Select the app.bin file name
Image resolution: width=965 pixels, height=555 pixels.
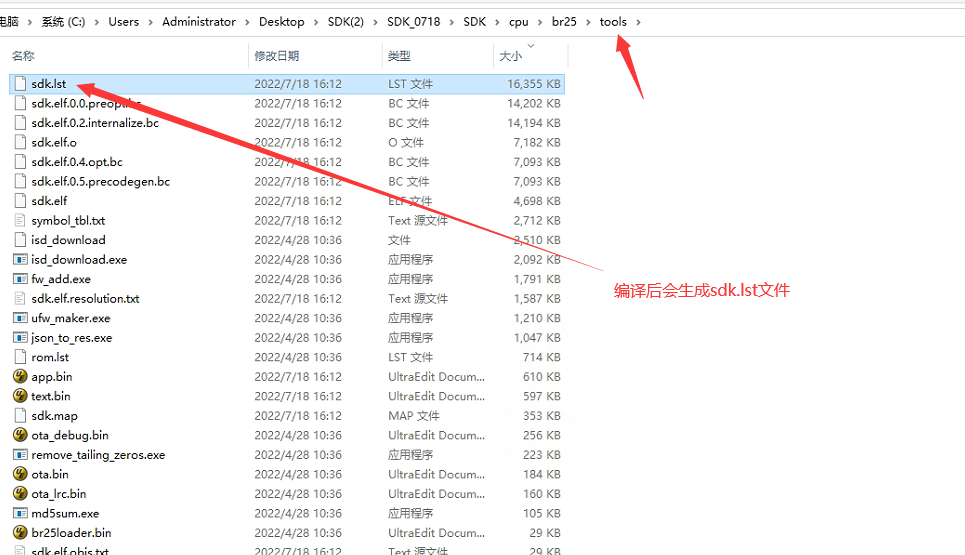(52, 377)
